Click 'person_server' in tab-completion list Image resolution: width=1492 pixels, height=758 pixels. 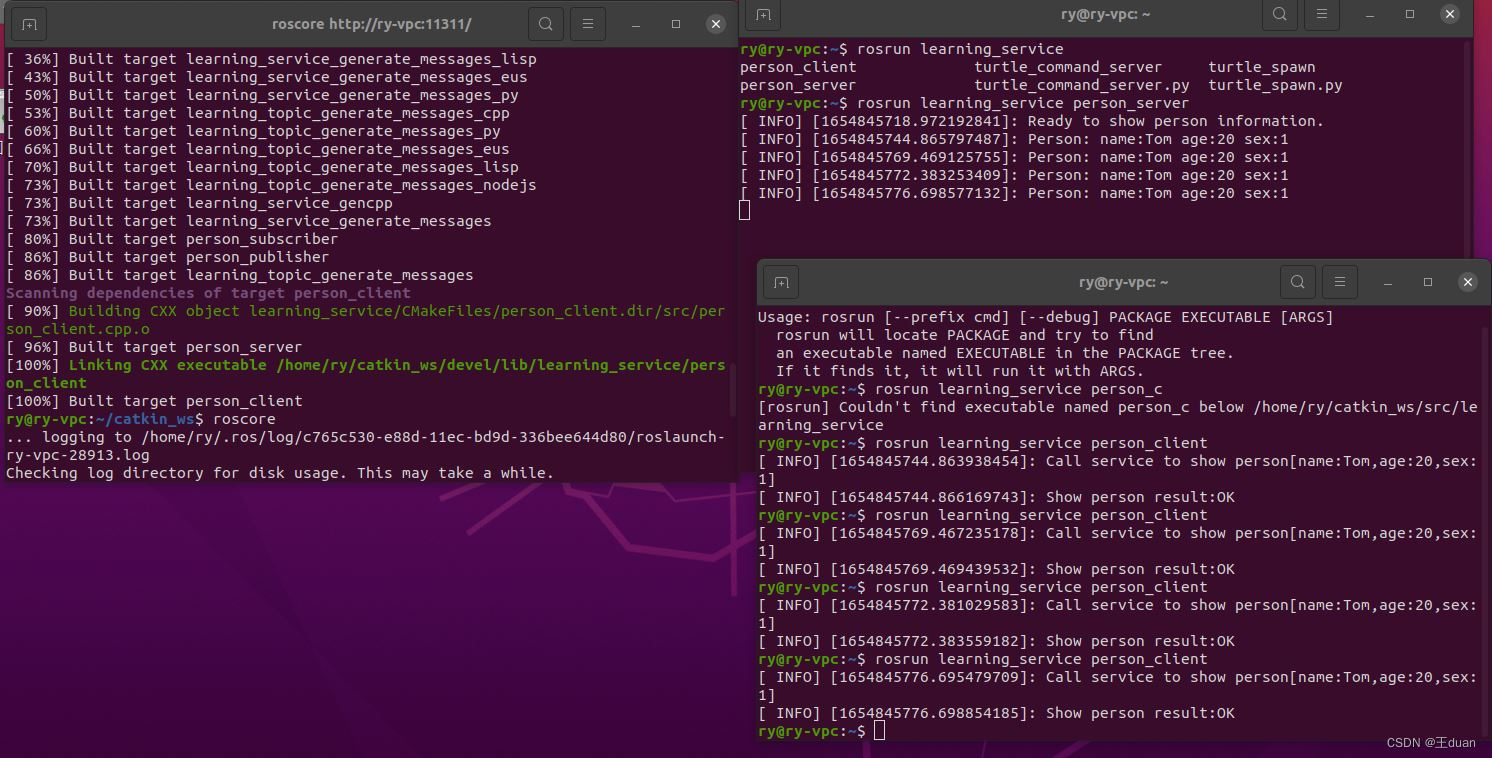coord(798,85)
